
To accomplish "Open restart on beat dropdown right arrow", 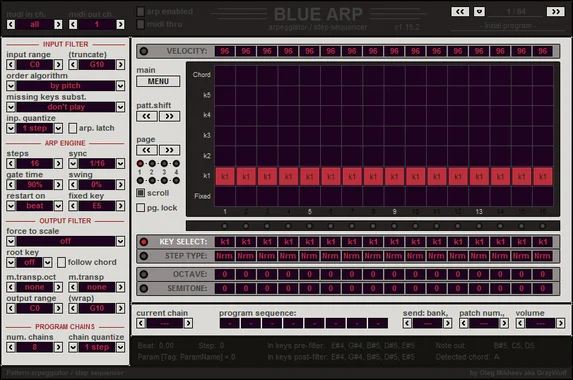I will (x=58, y=206).
